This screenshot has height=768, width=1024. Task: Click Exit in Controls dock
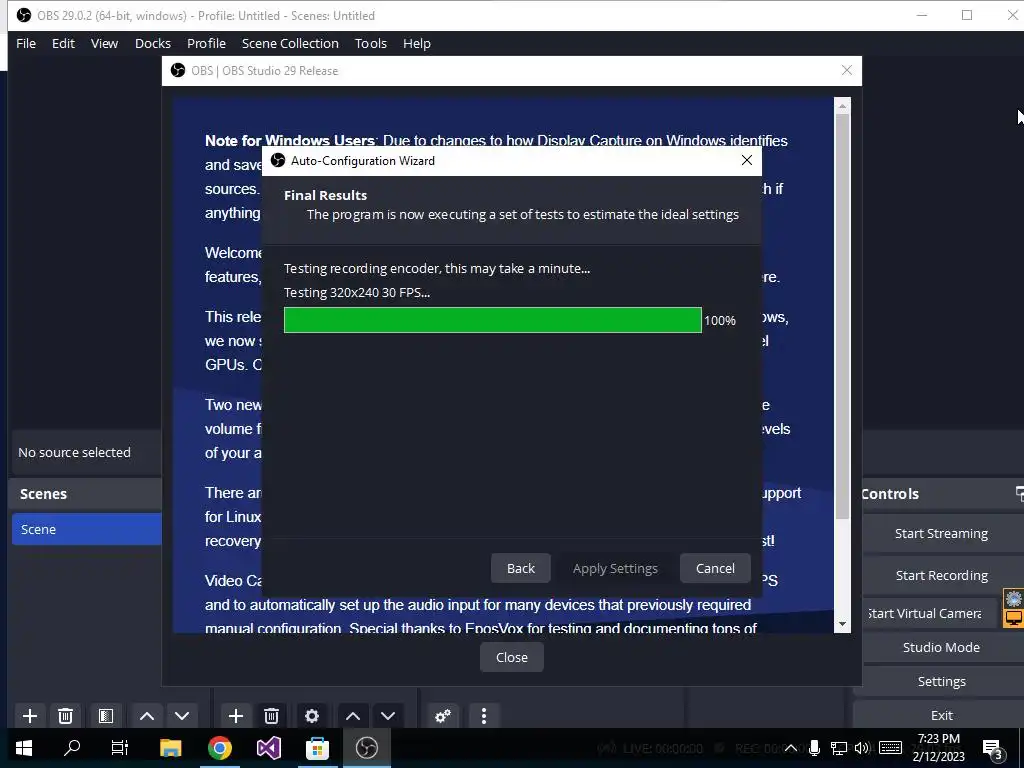941,715
